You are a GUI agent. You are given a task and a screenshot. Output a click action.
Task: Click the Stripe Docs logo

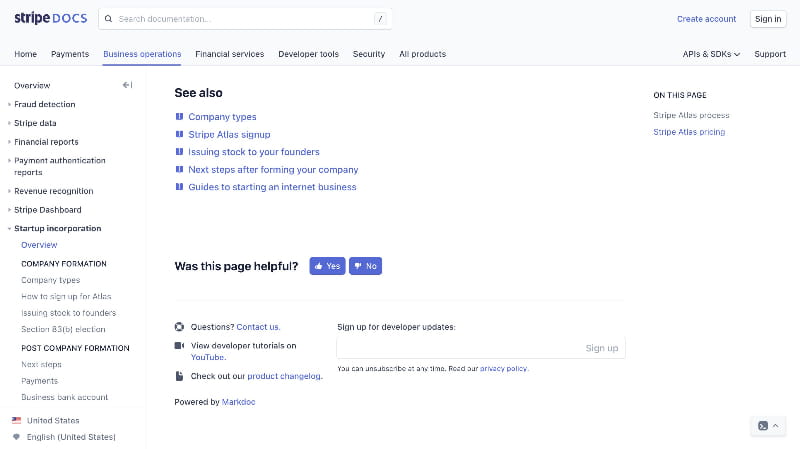point(51,18)
